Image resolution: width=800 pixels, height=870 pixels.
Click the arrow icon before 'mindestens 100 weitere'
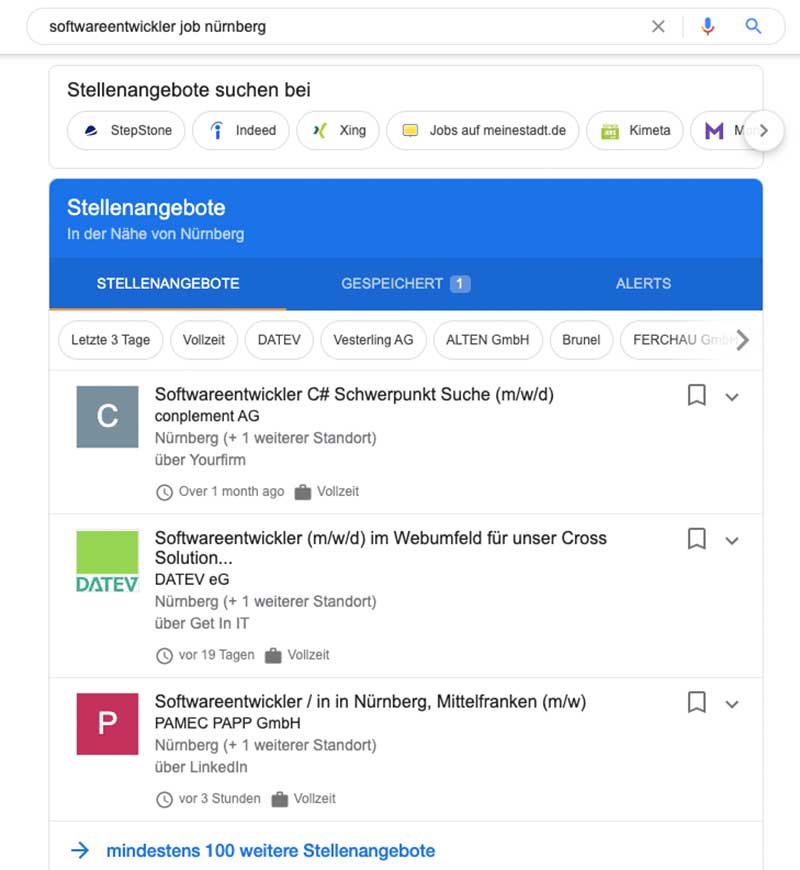[x=80, y=850]
